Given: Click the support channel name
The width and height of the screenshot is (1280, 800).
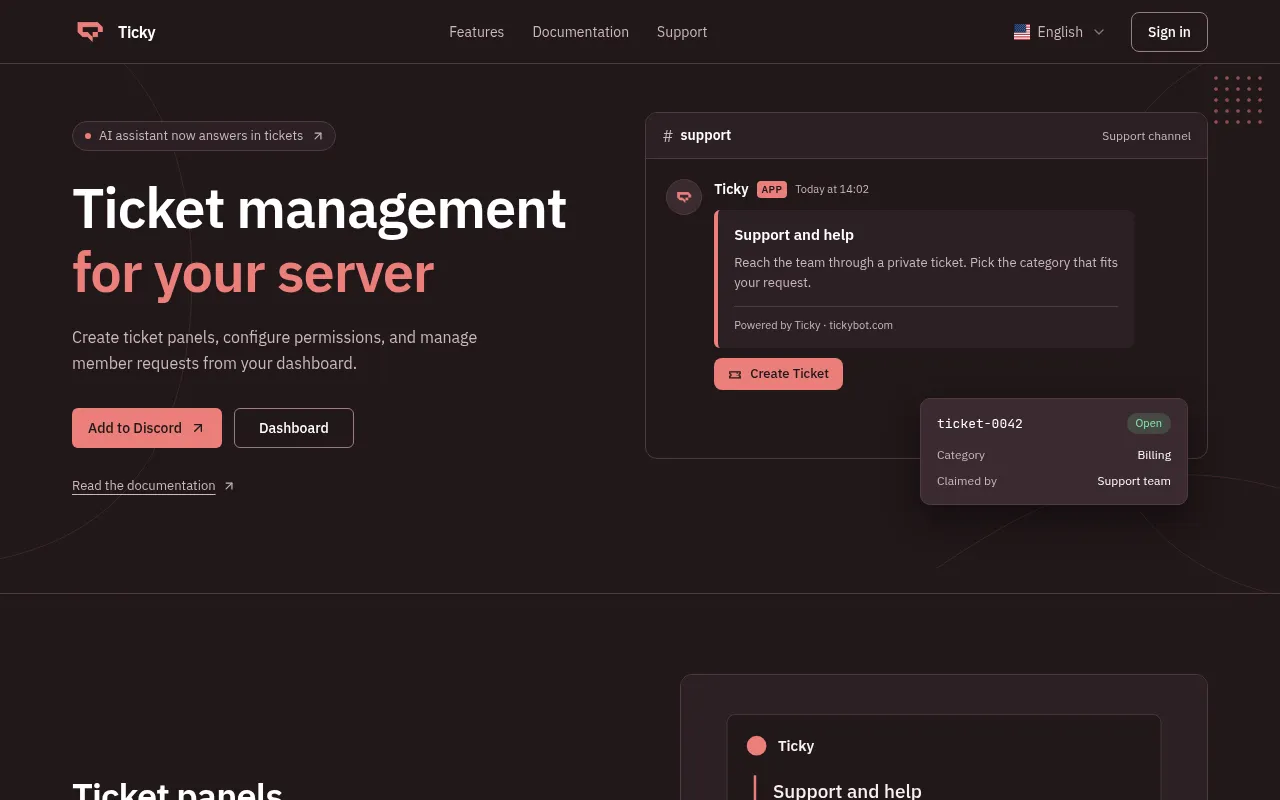Looking at the screenshot, I should (x=705, y=135).
